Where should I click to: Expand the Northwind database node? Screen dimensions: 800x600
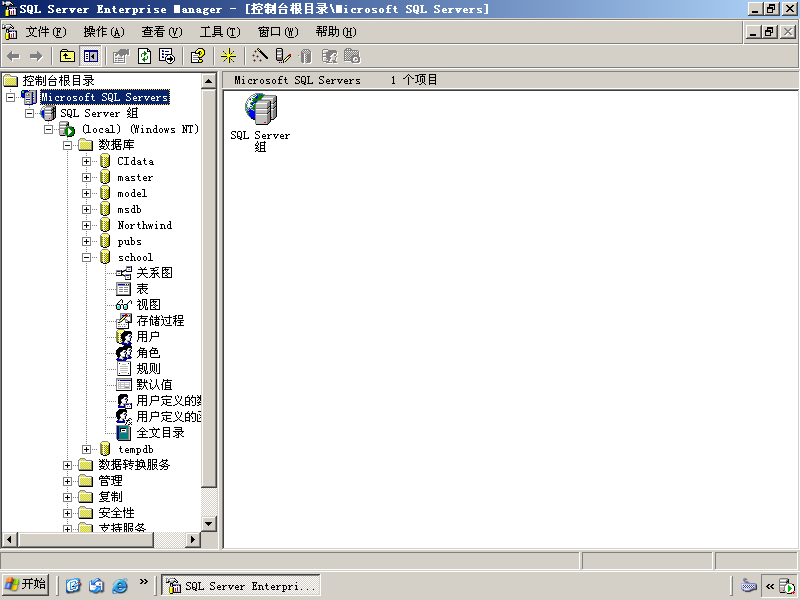86,226
